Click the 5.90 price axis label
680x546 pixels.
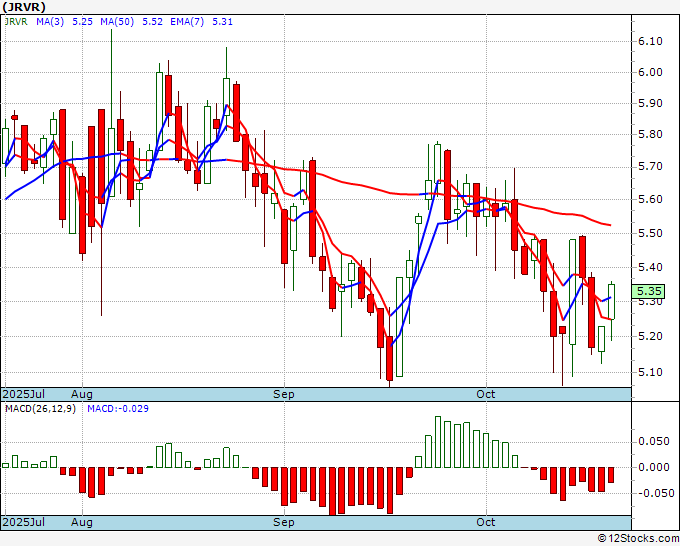tap(651, 103)
